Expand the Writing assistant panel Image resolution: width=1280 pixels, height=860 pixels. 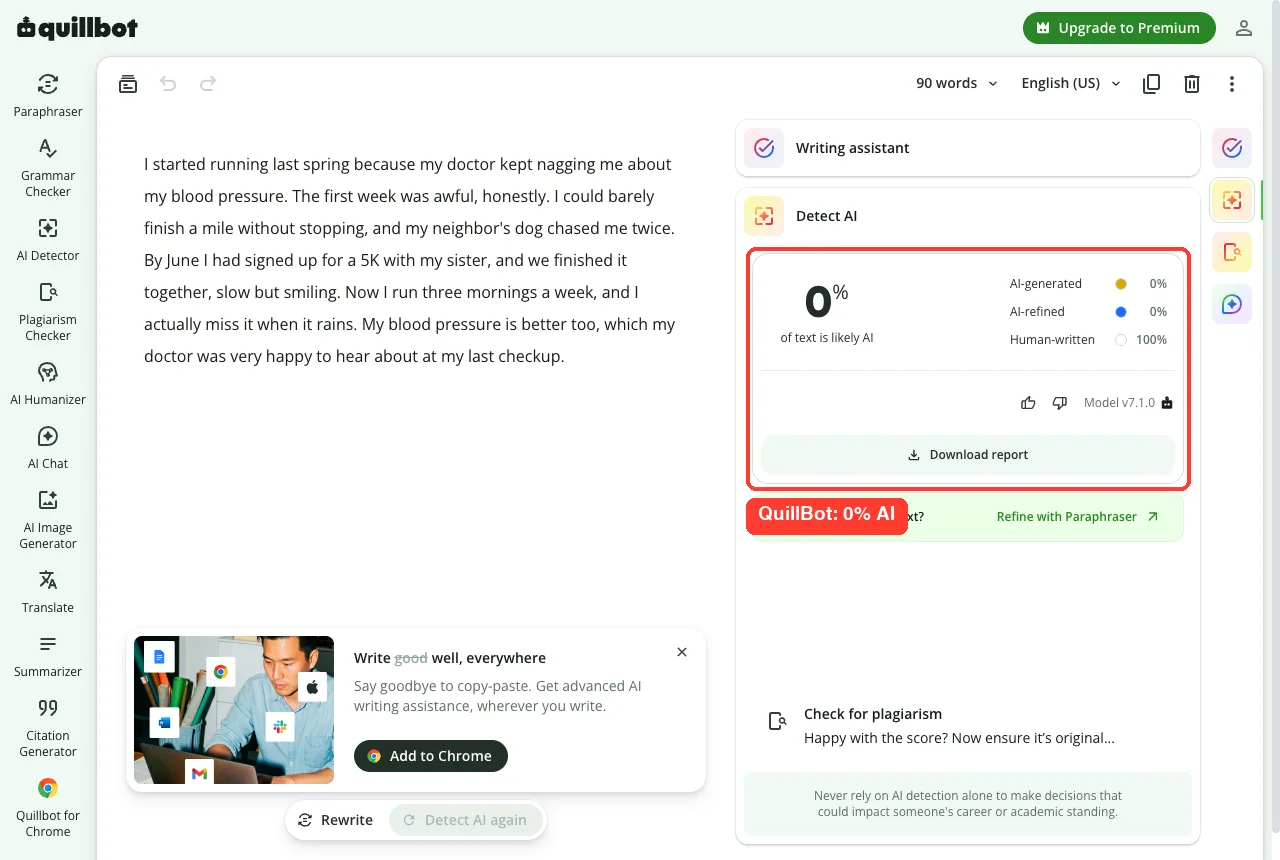pos(967,148)
